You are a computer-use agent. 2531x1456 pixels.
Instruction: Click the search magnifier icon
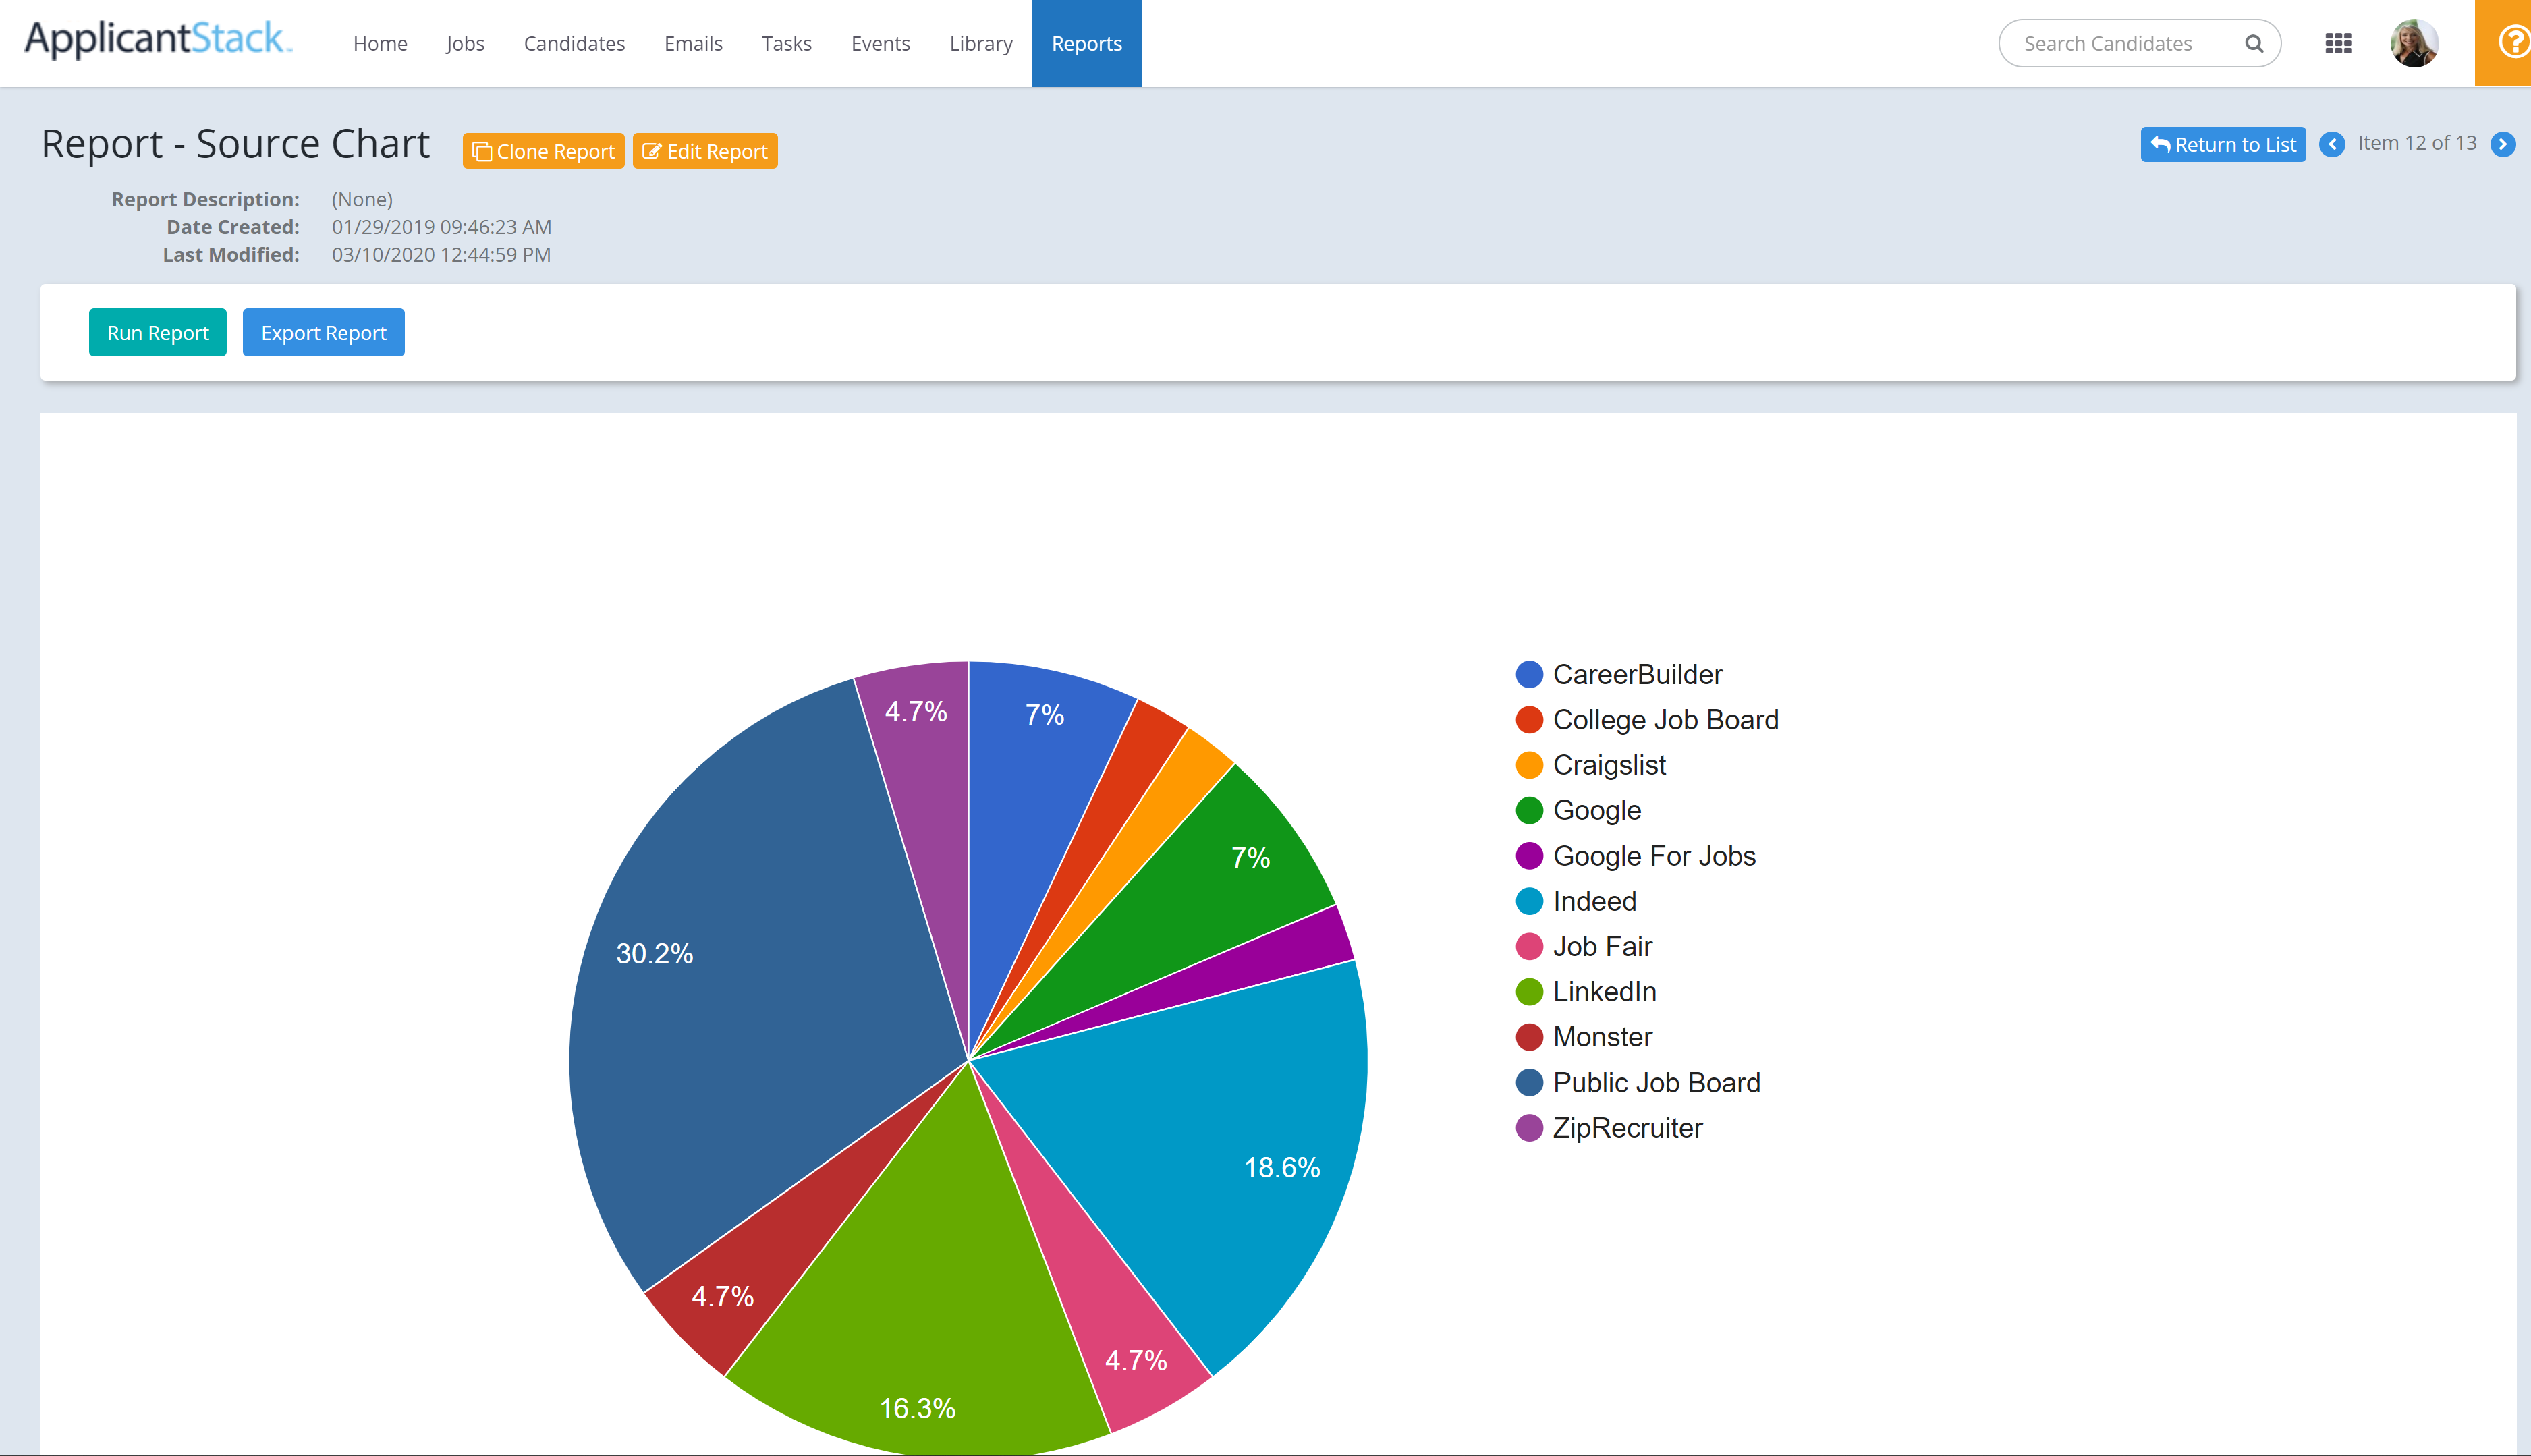(x=2253, y=43)
